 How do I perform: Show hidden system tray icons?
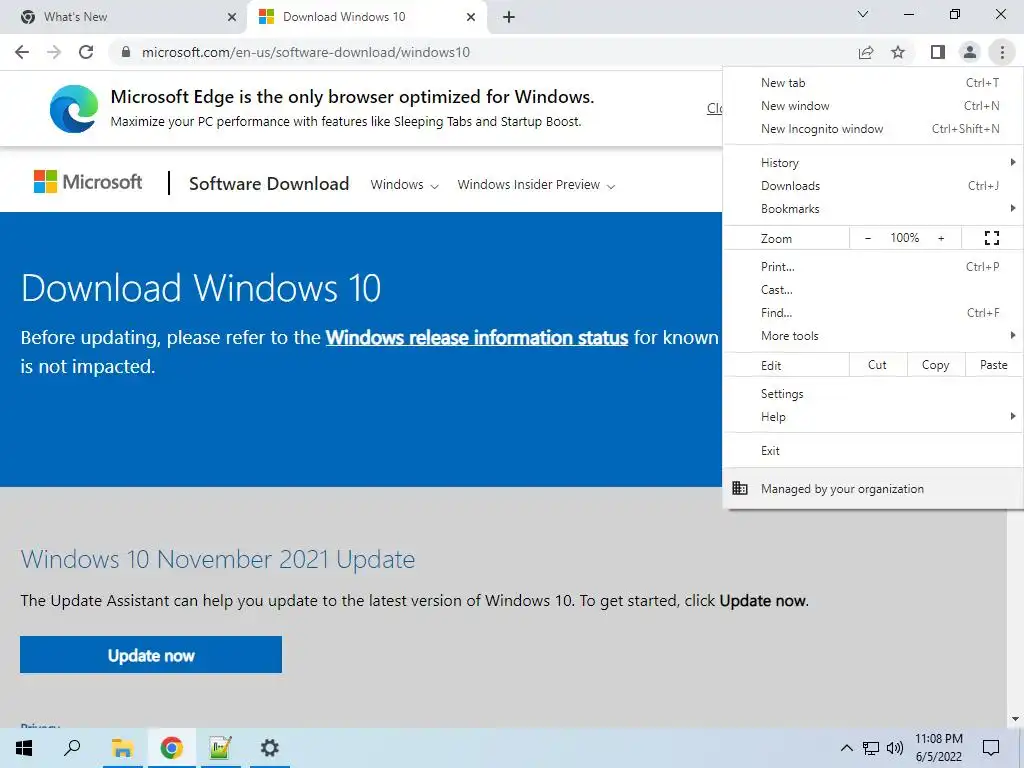846,748
